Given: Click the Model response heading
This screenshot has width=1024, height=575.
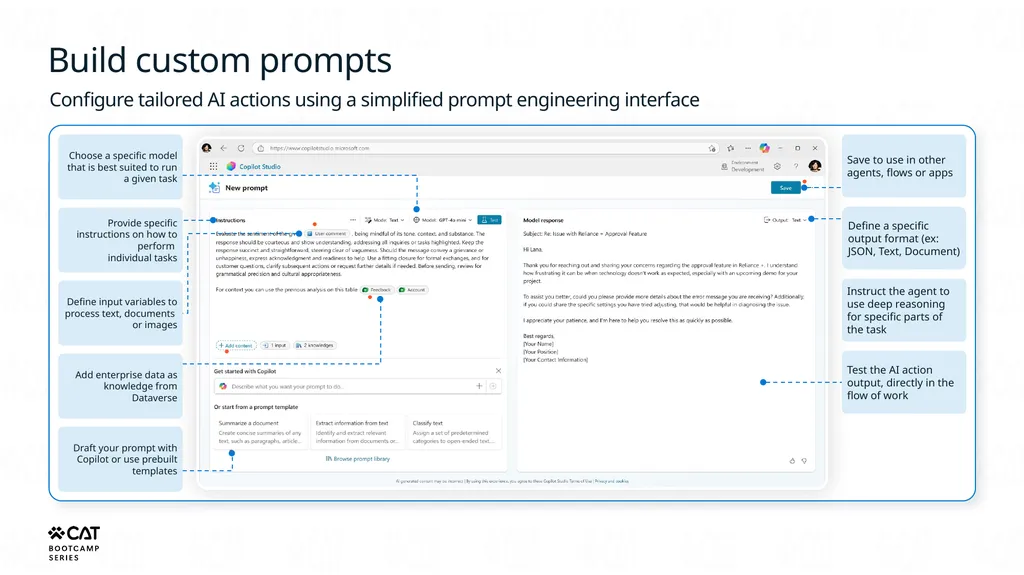Looking at the screenshot, I should point(543,220).
